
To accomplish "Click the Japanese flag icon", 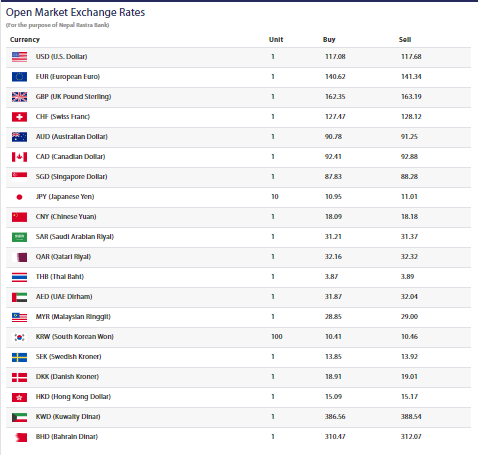I will coord(19,197).
